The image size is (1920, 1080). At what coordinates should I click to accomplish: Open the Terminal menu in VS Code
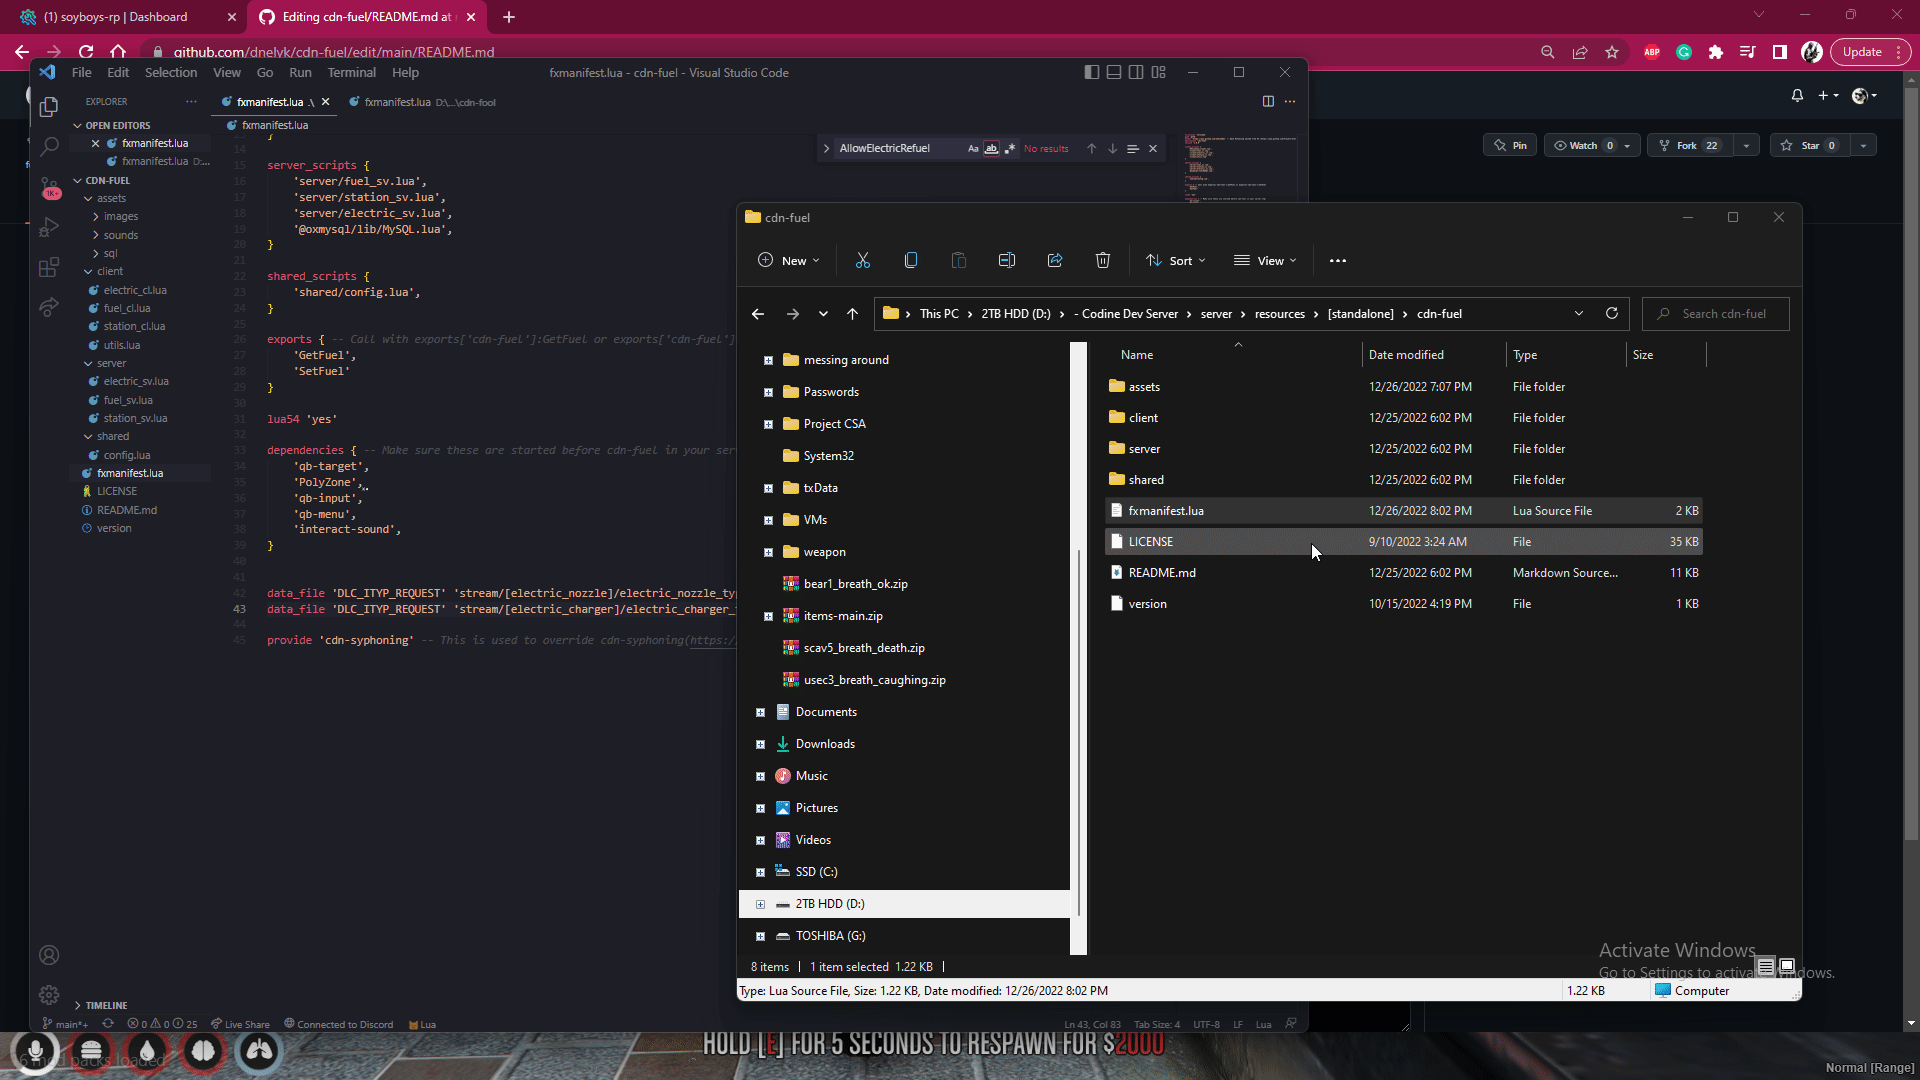click(351, 72)
